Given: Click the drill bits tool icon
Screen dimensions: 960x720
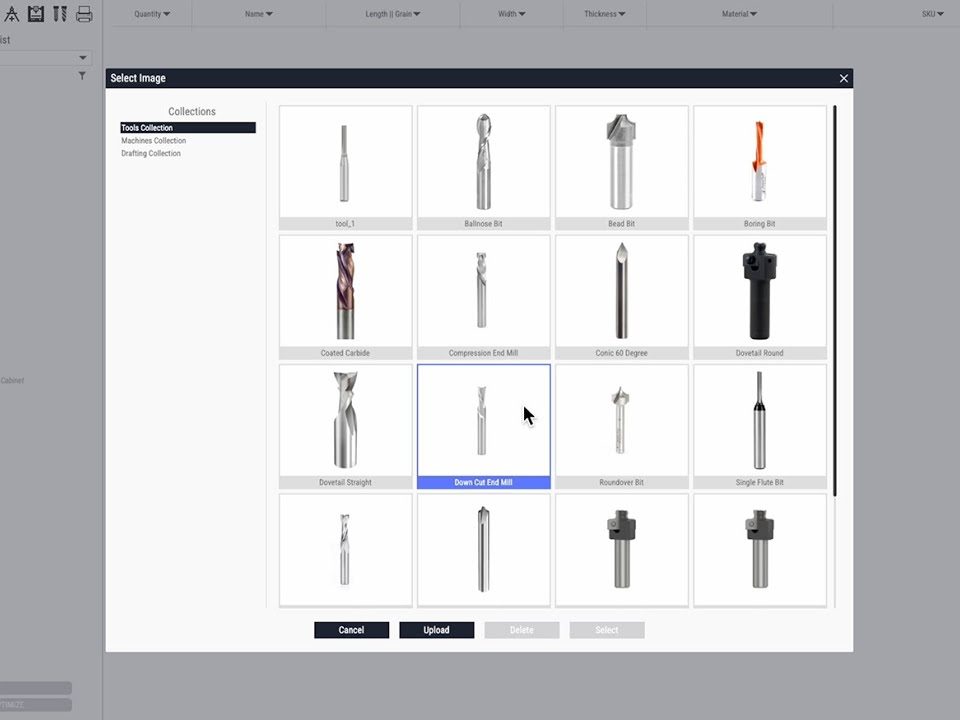Looking at the screenshot, I should [60, 14].
